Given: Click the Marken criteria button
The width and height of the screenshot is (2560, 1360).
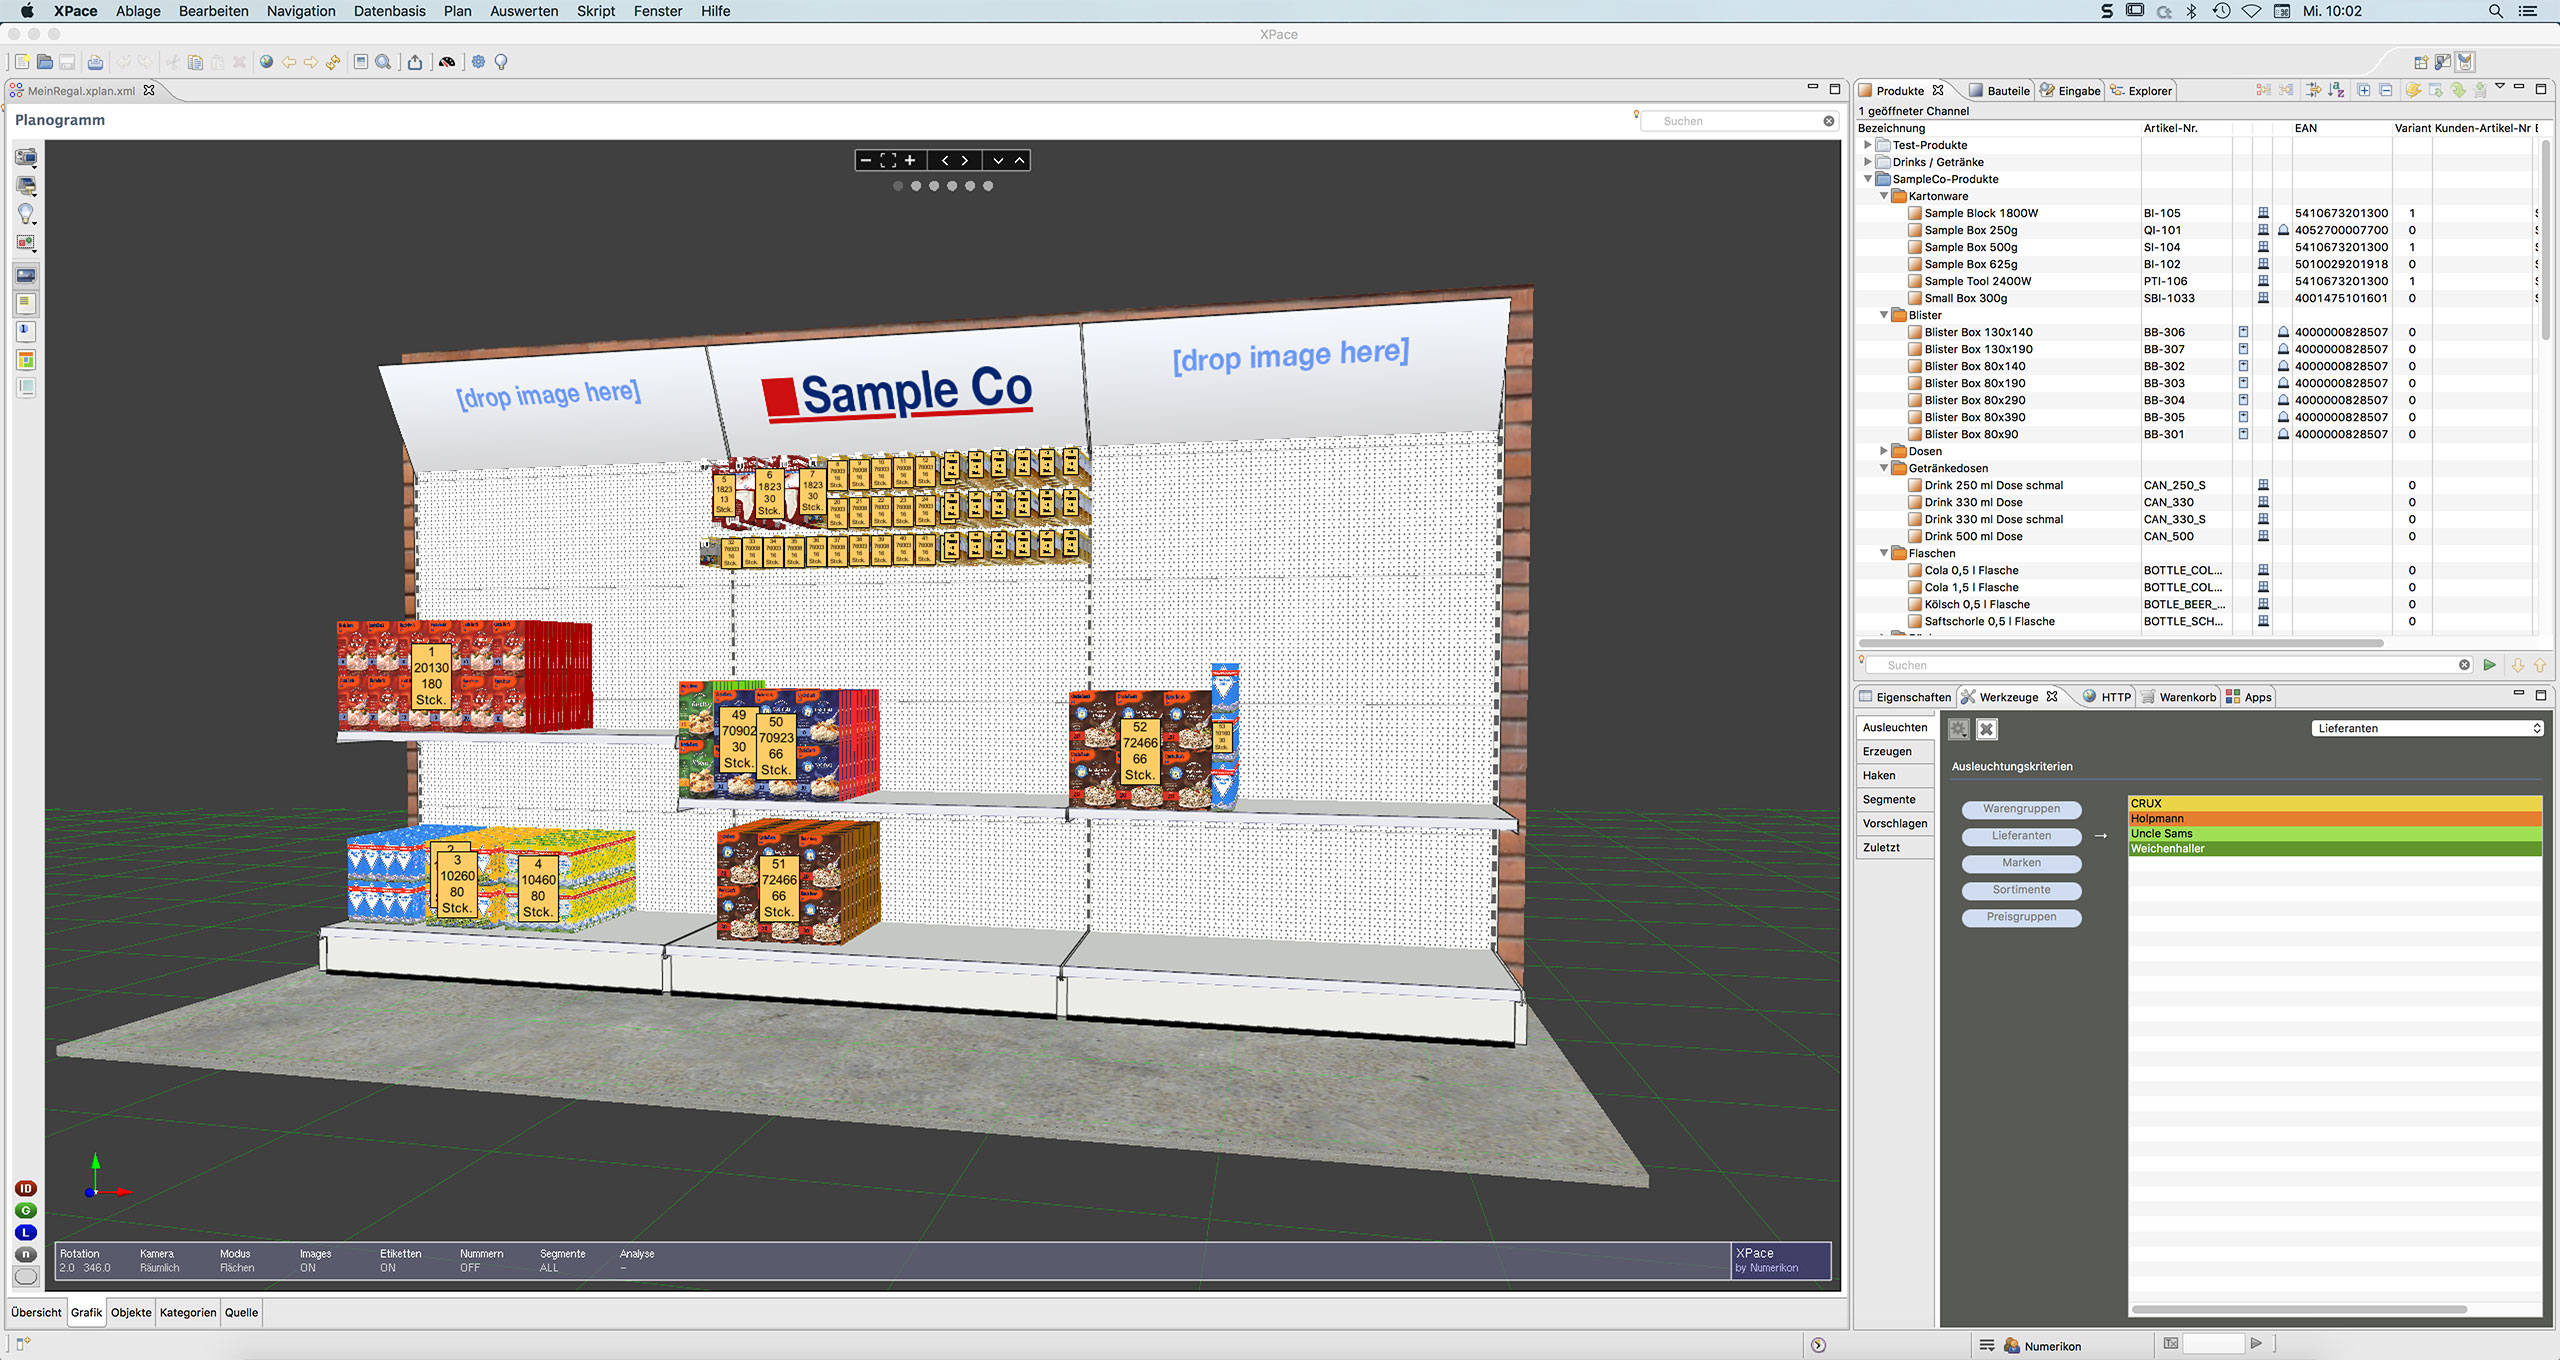Looking at the screenshot, I should click(2021, 863).
